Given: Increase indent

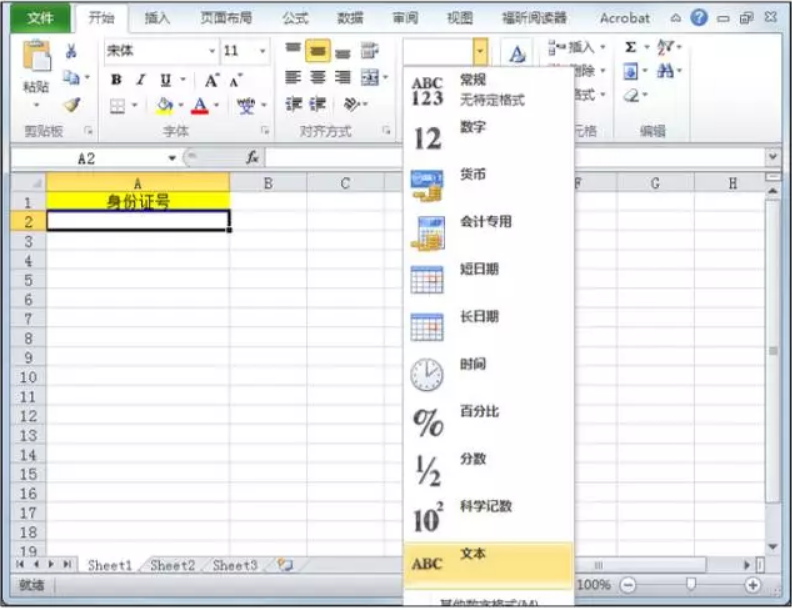Looking at the screenshot, I should (x=318, y=104).
